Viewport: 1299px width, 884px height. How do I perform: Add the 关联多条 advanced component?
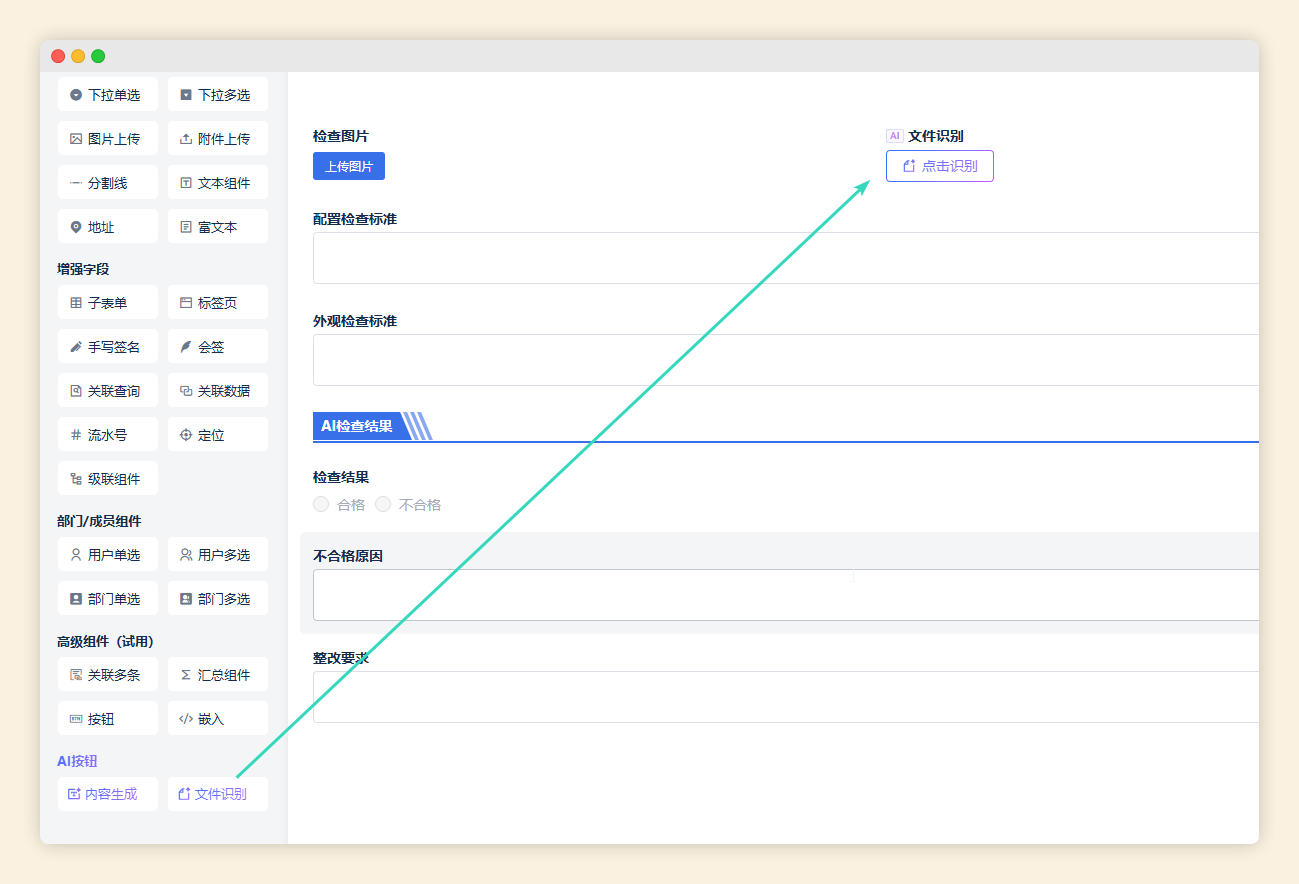pos(108,675)
